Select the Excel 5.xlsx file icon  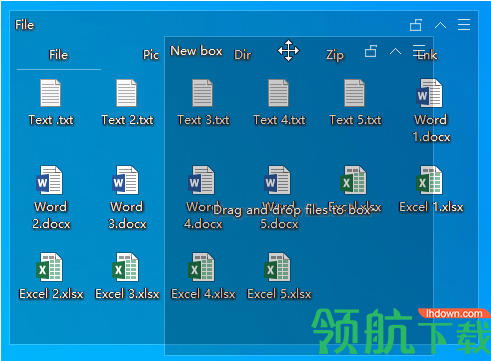point(277,267)
